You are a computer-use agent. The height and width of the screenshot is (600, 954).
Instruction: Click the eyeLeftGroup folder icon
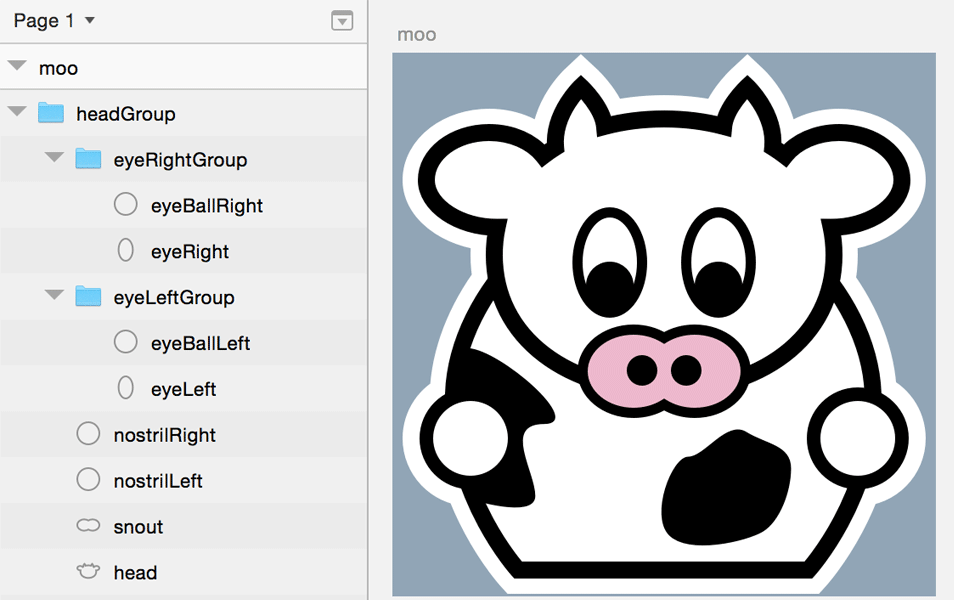point(88,297)
